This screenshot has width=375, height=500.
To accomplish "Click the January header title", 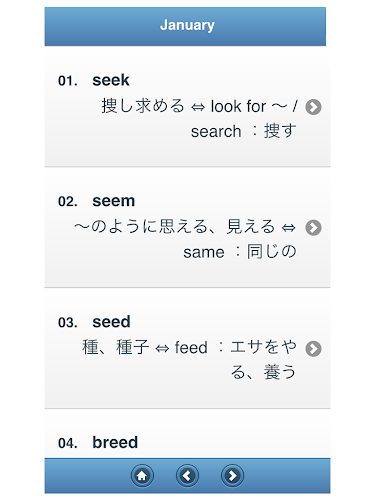I will click(187, 25).
